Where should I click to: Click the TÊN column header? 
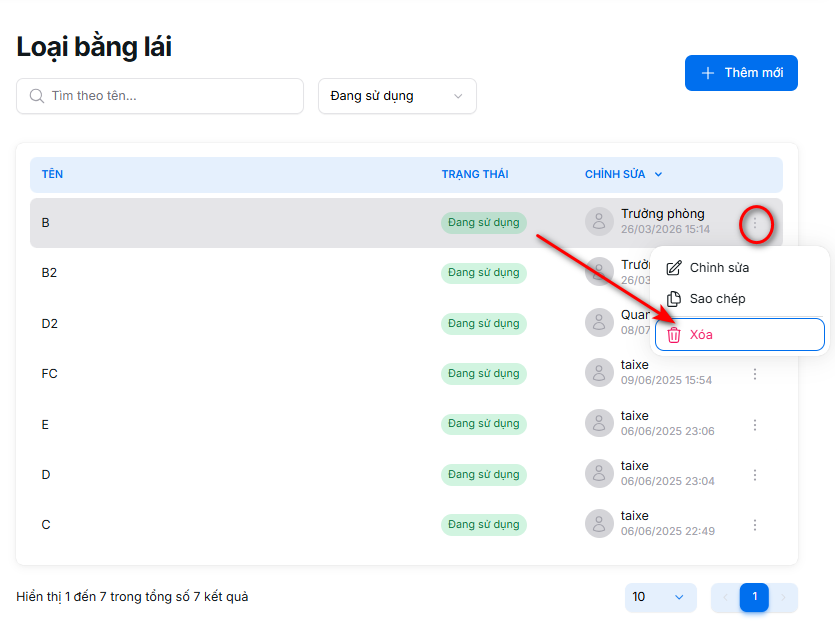(52, 175)
